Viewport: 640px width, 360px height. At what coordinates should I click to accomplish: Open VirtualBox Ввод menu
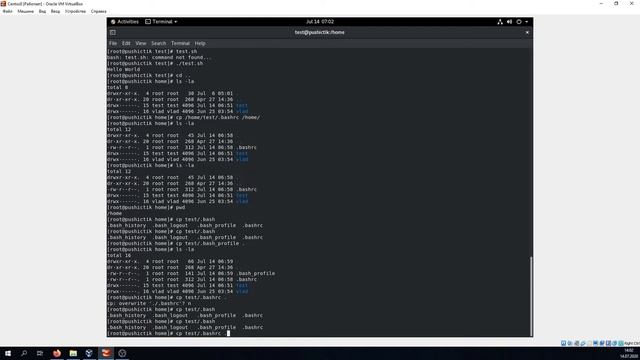pos(55,11)
